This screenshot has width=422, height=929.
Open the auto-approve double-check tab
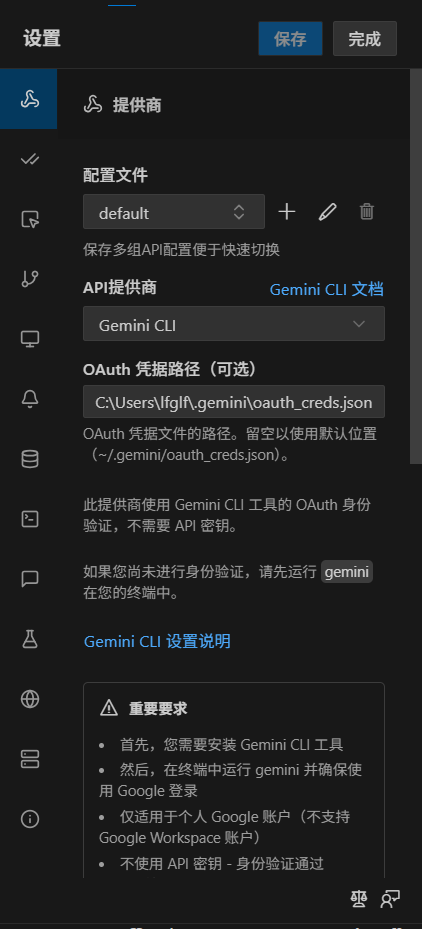tap(29, 159)
